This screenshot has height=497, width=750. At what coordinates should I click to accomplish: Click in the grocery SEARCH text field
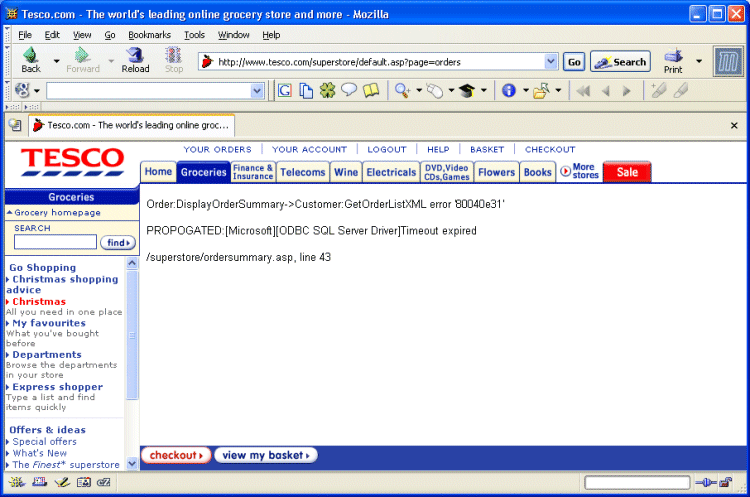(55, 242)
